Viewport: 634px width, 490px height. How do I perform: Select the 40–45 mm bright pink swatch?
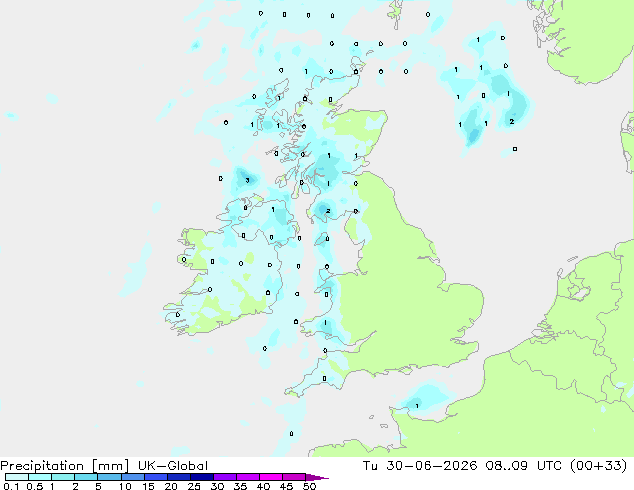(271, 477)
